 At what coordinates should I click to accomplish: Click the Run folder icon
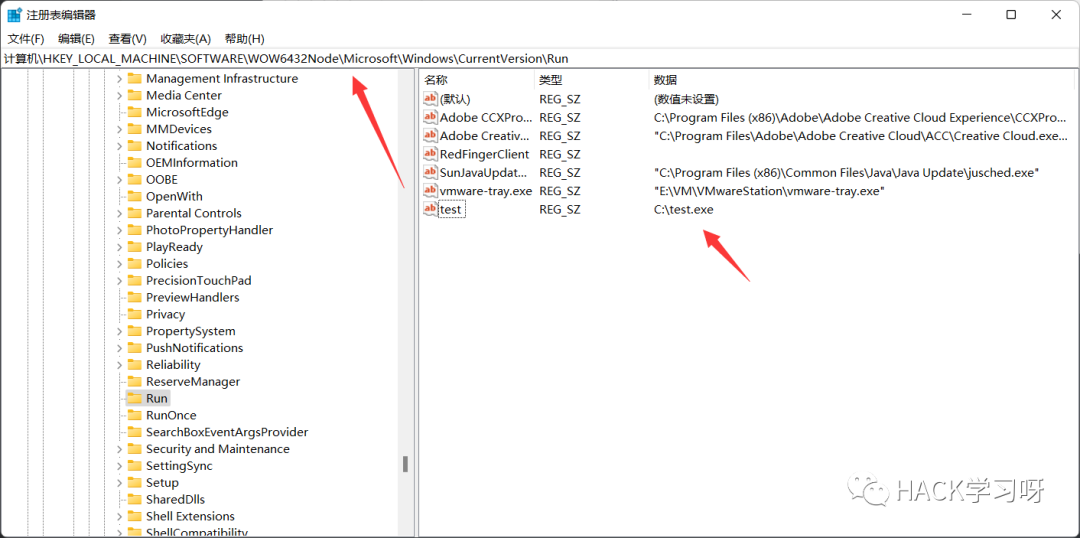pyautogui.click(x=134, y=399)
